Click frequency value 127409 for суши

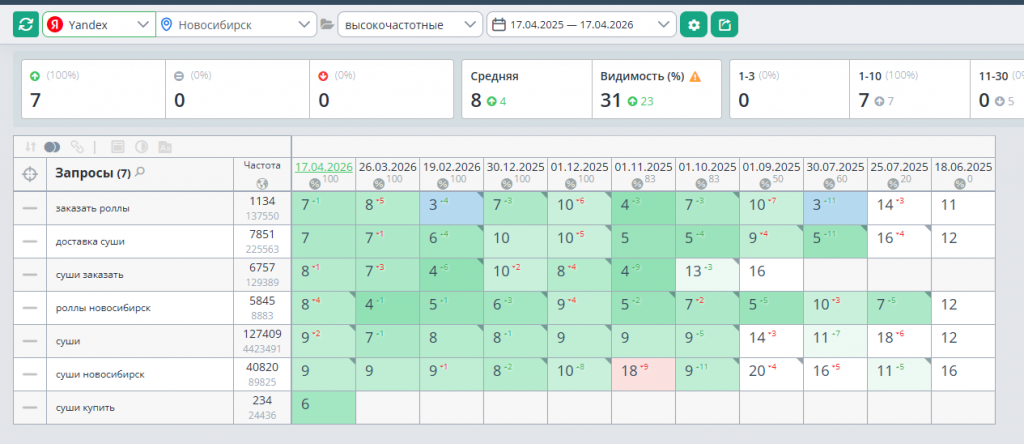tap(262, 334)
